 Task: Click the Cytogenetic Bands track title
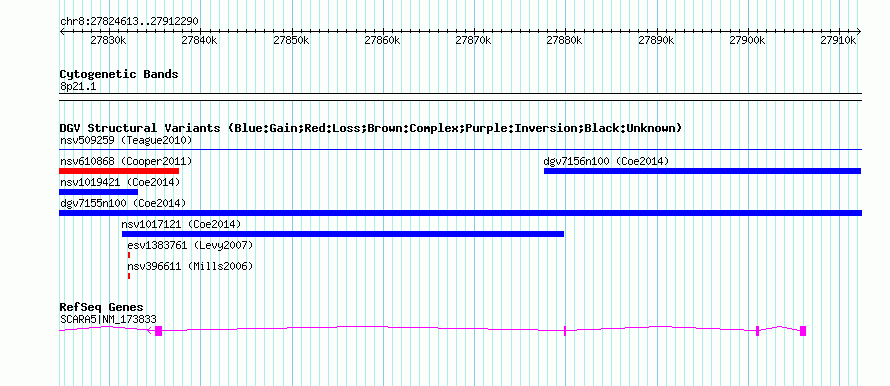pos(119,74)
